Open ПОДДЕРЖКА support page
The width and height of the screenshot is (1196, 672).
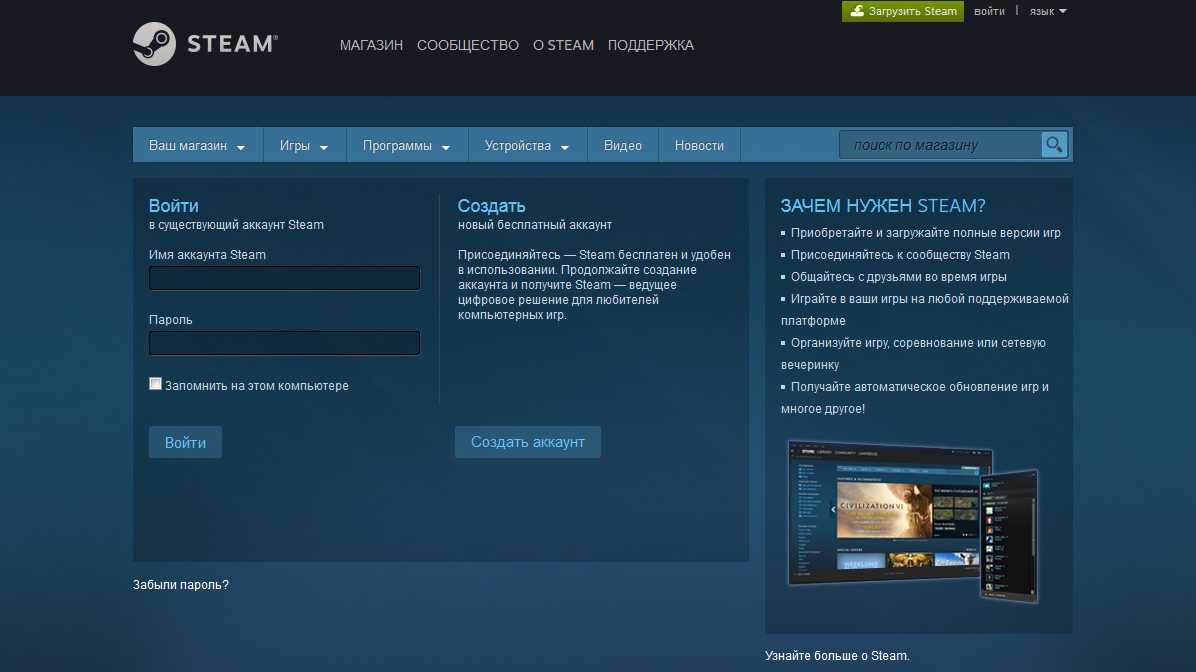[651, 45]
